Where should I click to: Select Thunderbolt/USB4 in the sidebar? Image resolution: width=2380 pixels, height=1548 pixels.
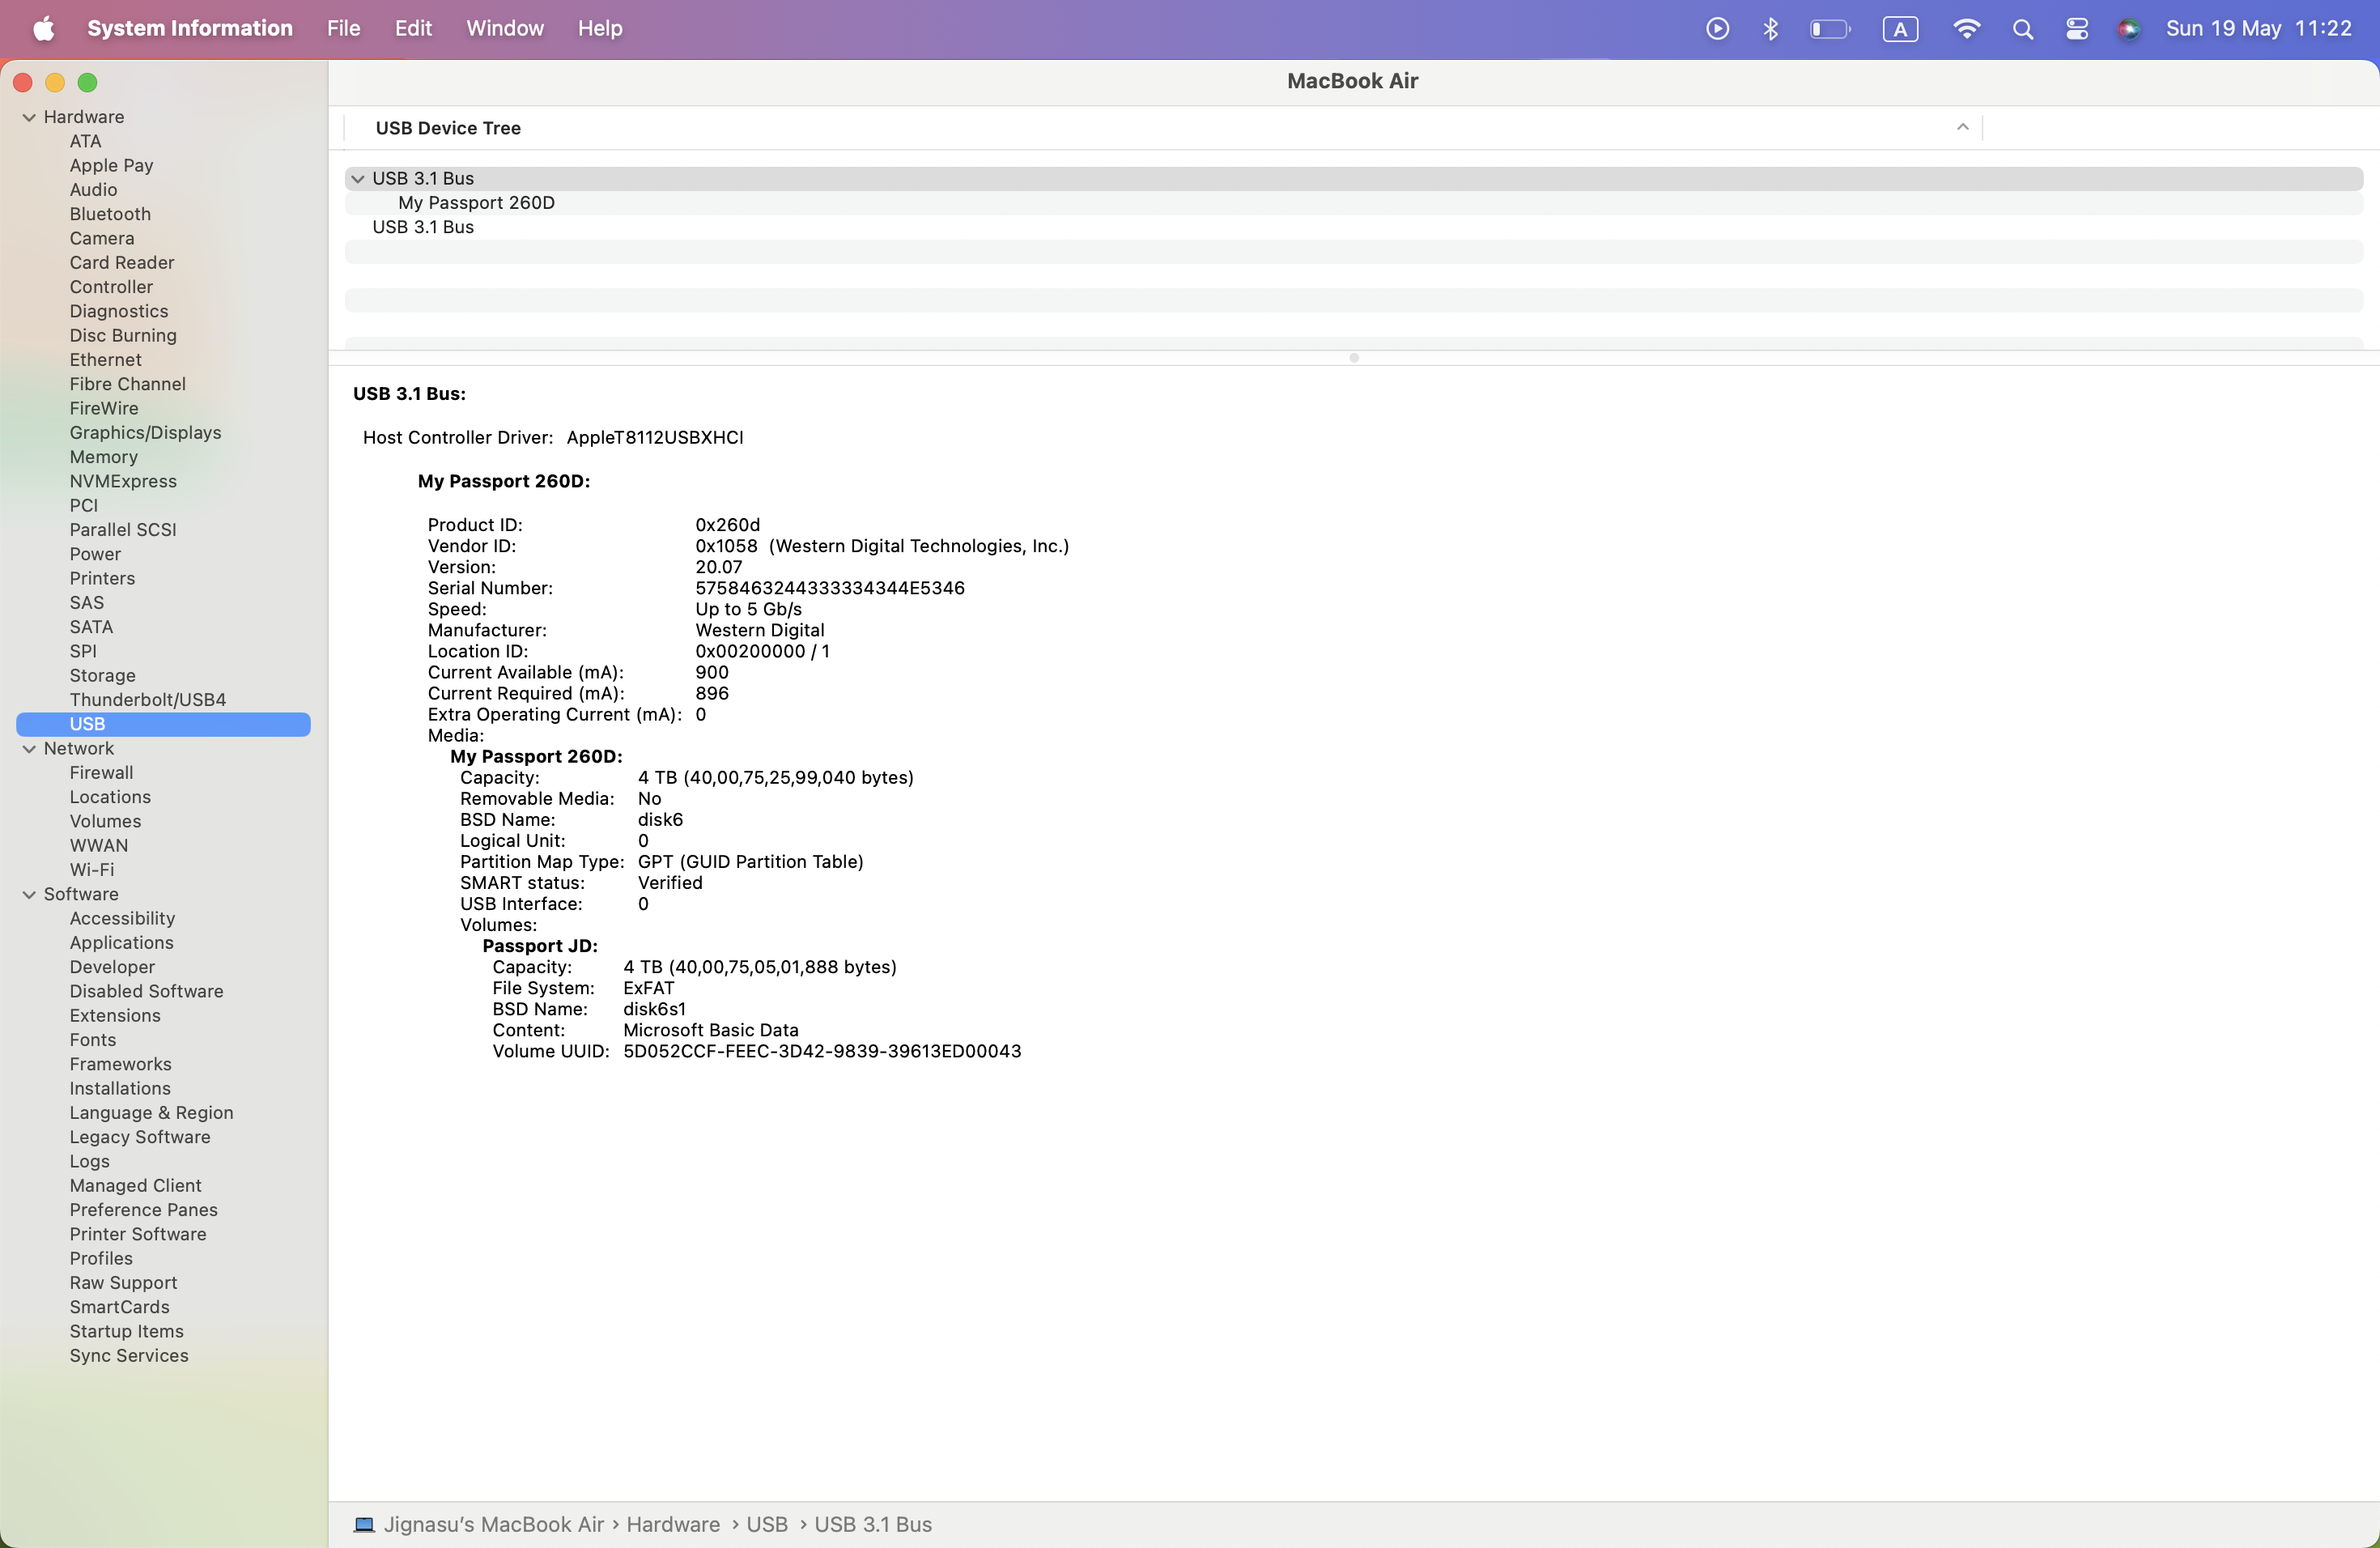pos(147,700)
